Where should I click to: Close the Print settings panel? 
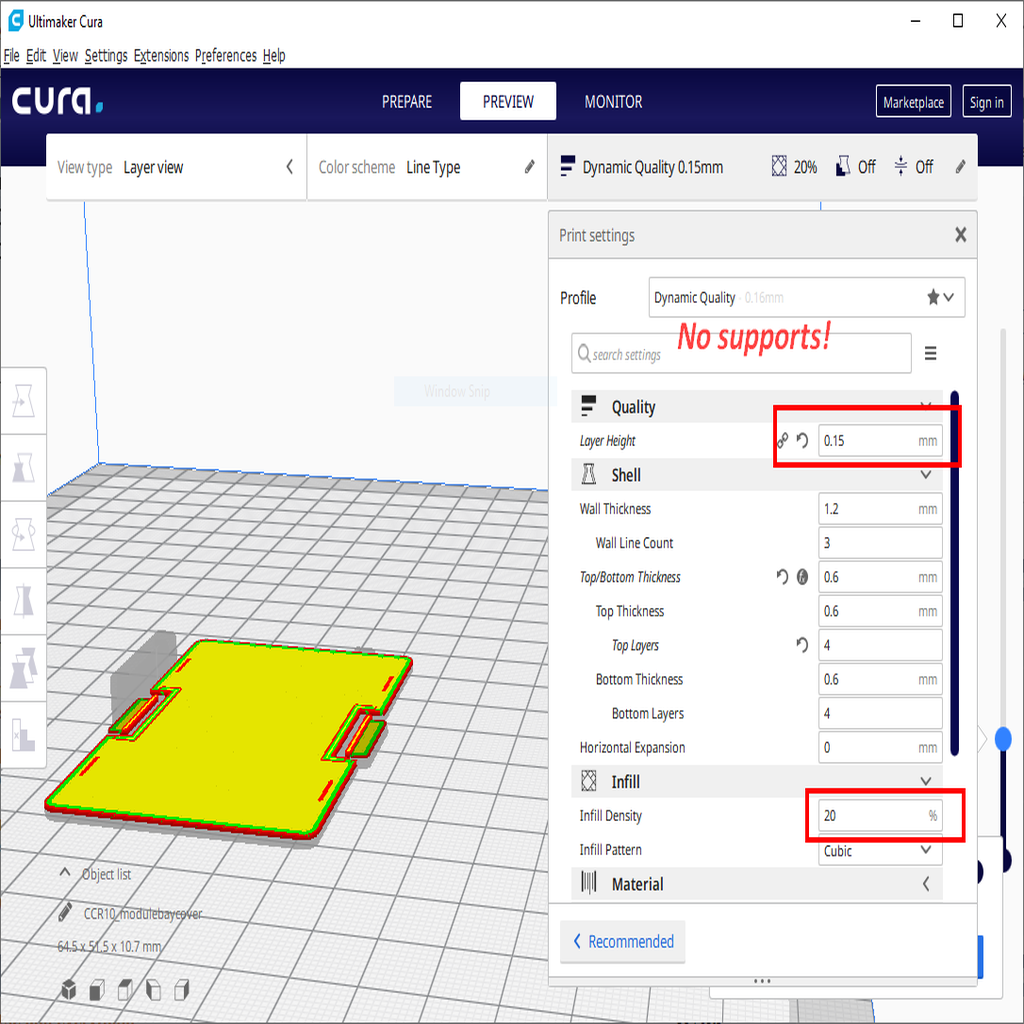coord(960,235)
